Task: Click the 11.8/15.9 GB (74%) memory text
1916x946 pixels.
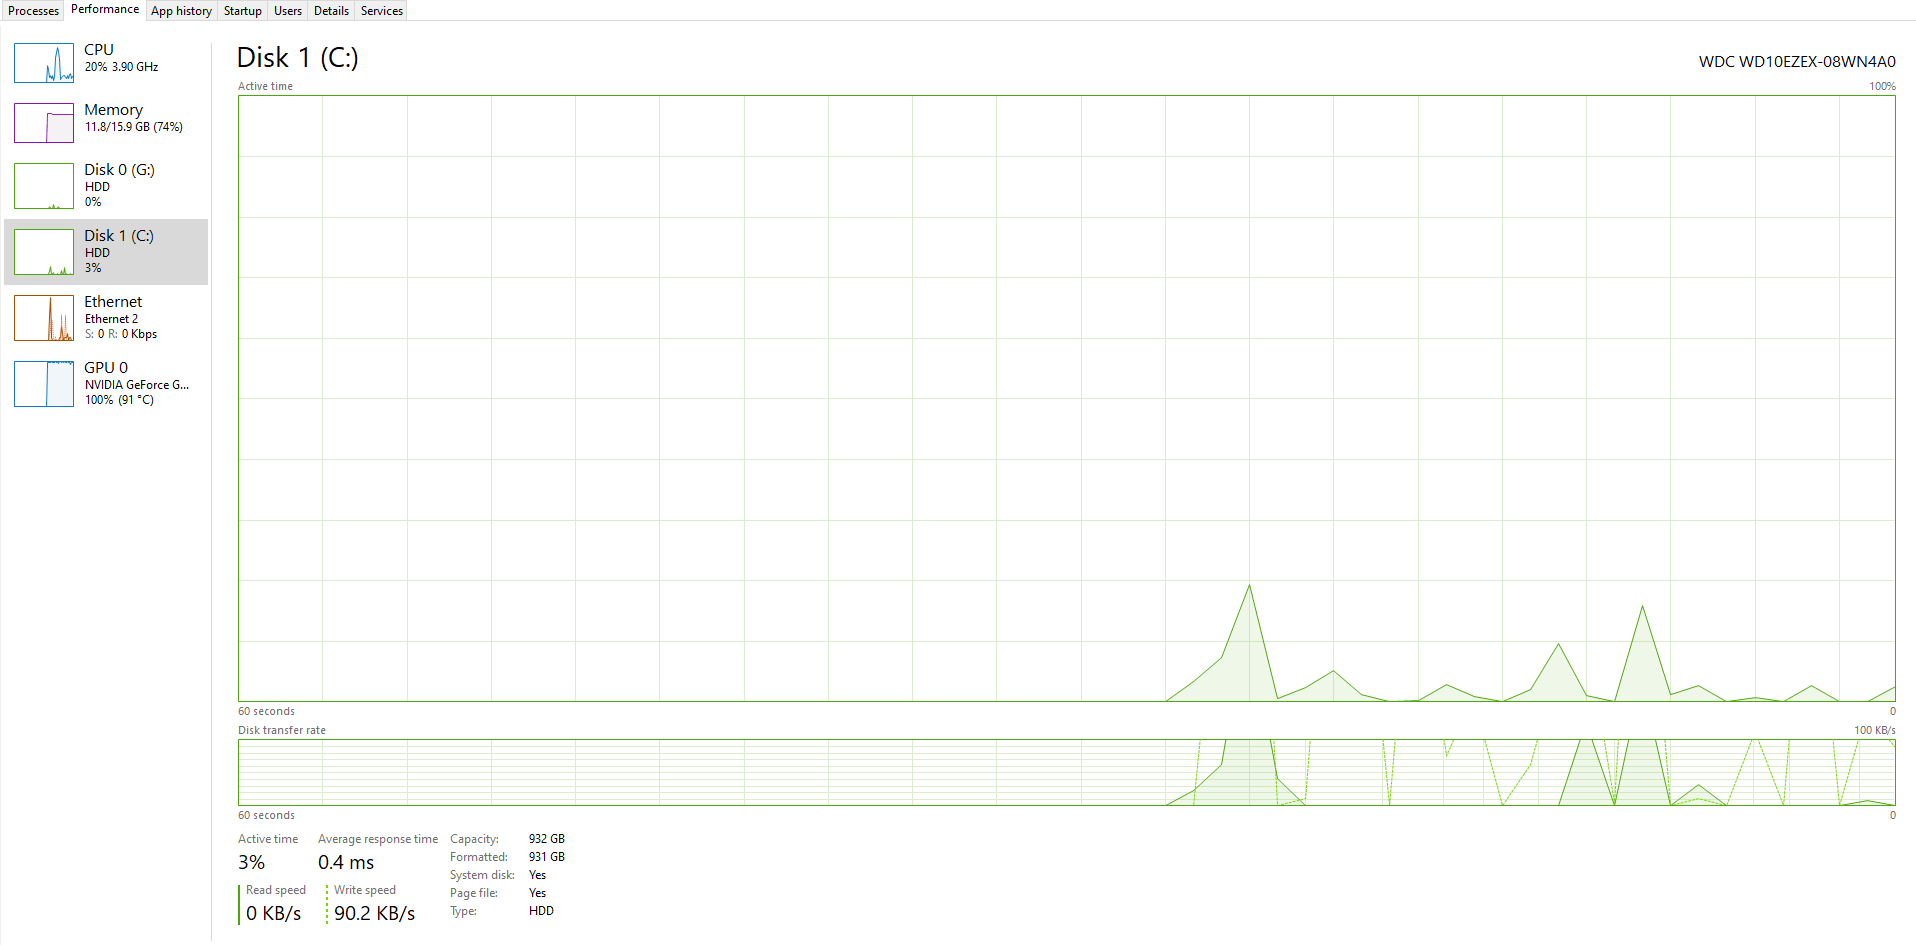Action: click(134, 127)
